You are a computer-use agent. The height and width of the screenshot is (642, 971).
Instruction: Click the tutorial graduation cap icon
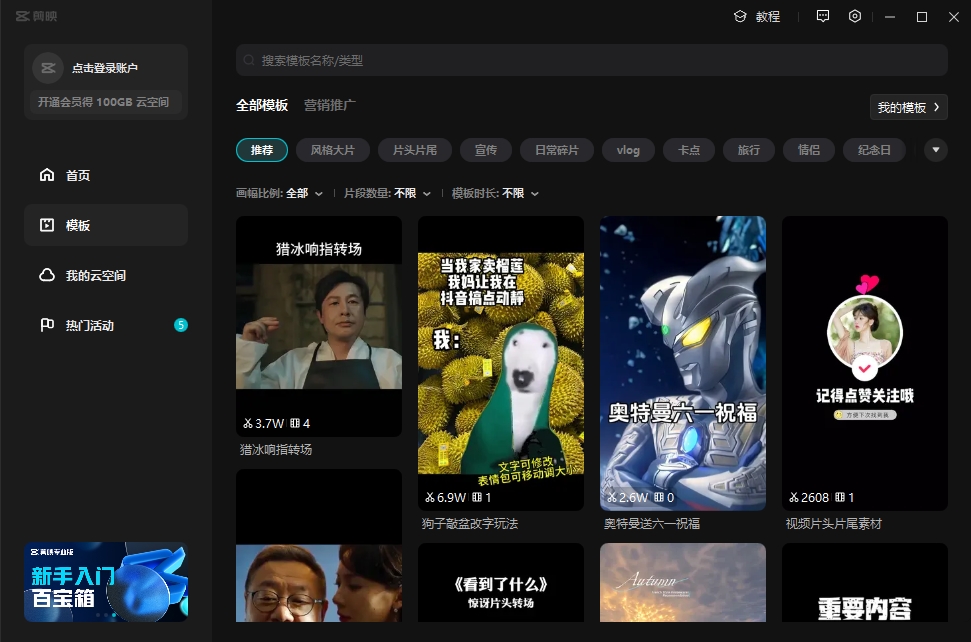pyautogui.click(x=740, y=17)
